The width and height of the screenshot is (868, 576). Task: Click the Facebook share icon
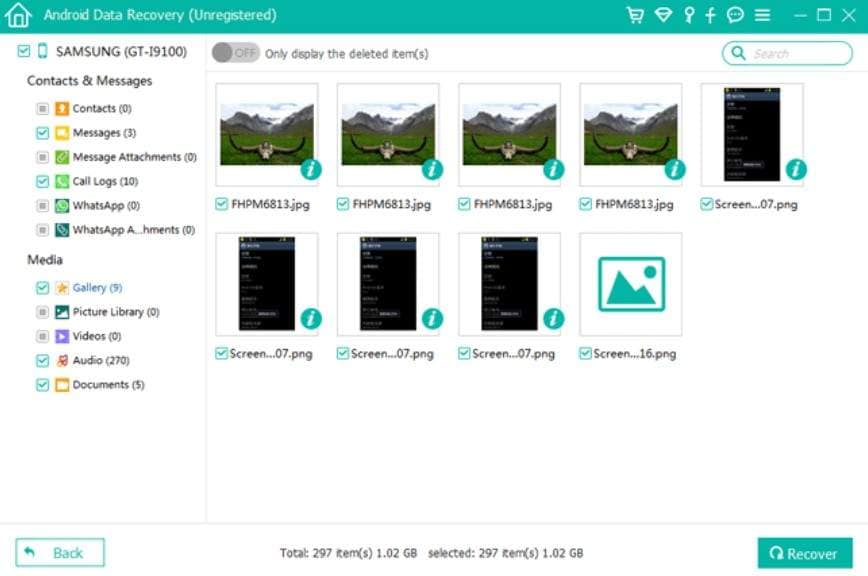[711, 14]
